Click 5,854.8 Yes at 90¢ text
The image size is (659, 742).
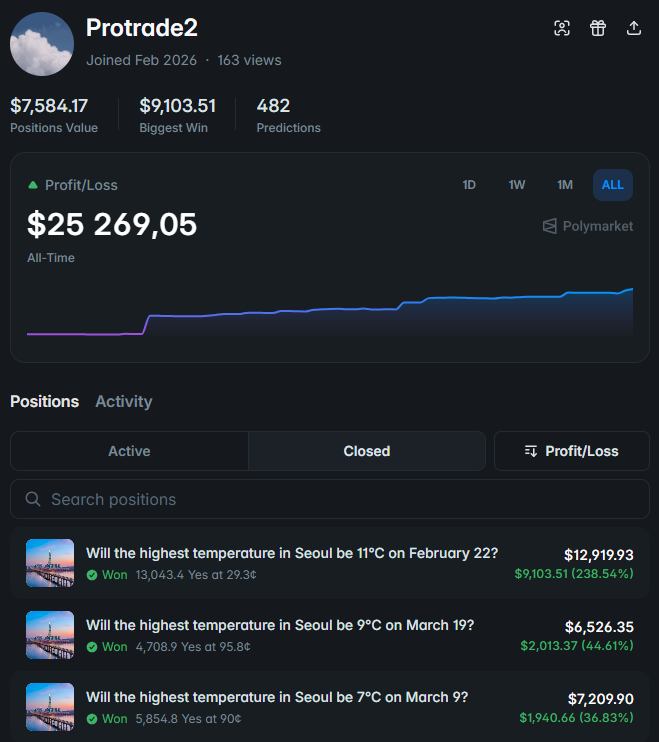[x=188, y=719]
